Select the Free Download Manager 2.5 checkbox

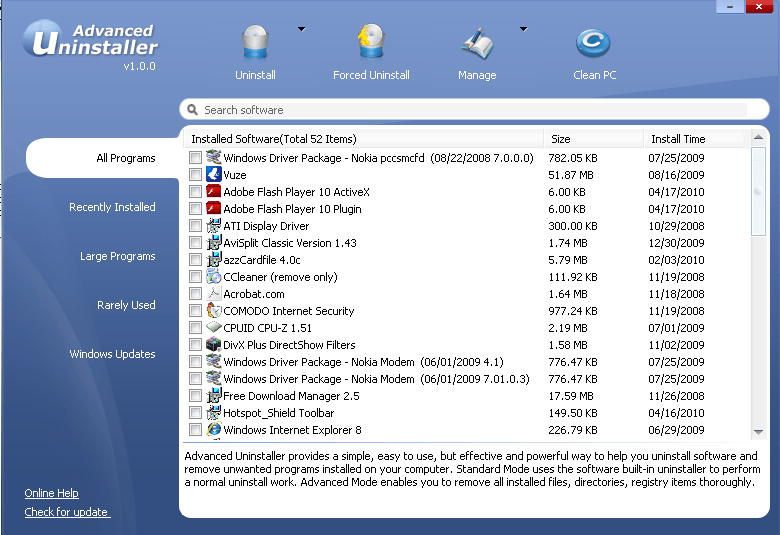[195, 396]
